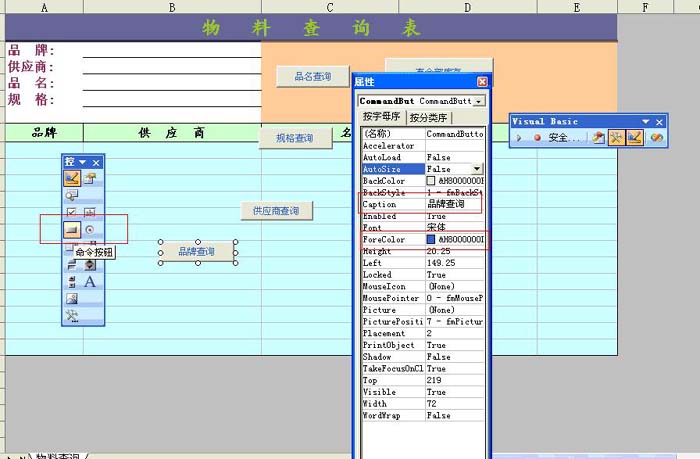Click Record Macro on Visual Basic toolbar
This screenshot has width=700, height=459.
coord(537,137)
